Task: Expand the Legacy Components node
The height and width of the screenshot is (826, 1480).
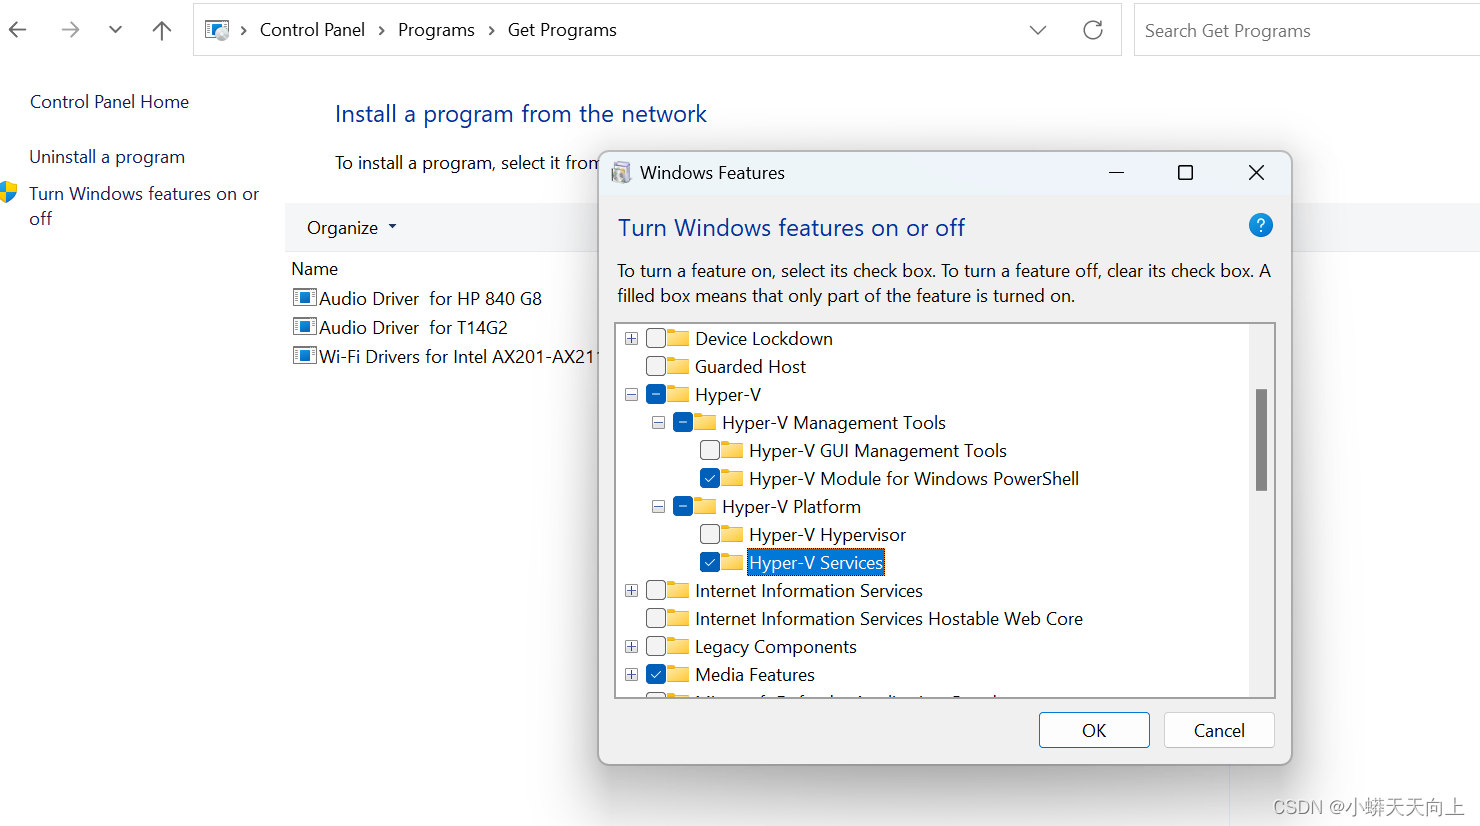Action: tap(631, 647)
